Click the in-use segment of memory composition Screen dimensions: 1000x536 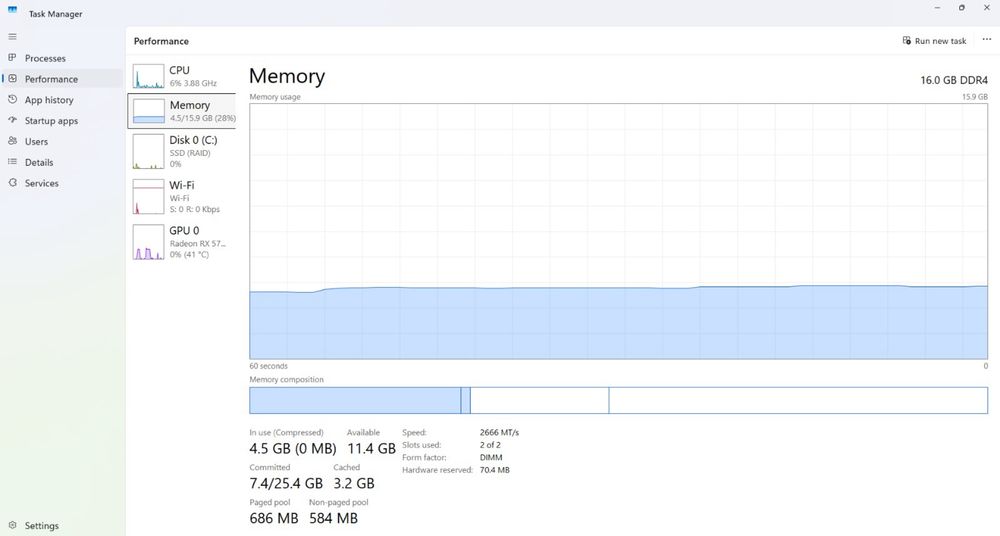pyautogui.click(x=355, y=400)
